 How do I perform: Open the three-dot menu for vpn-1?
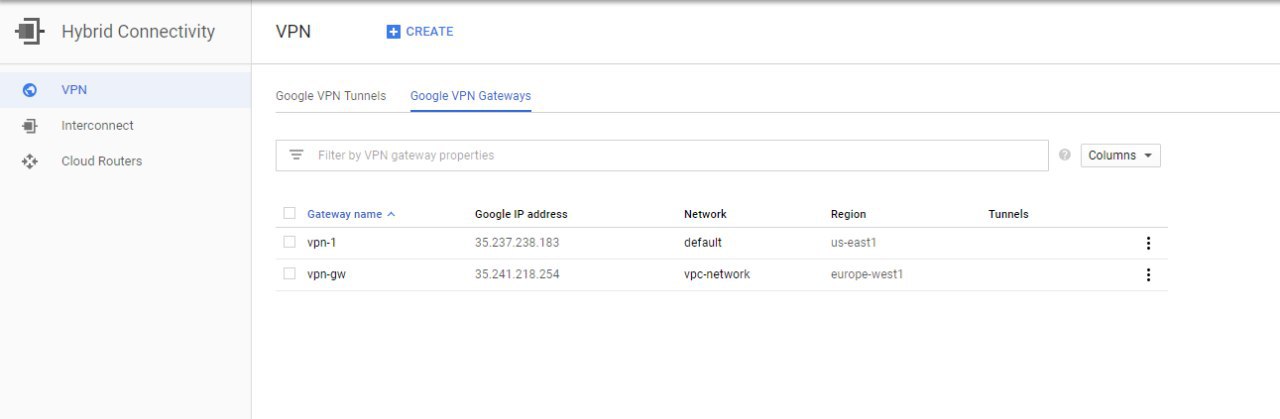pos(1148,243)
